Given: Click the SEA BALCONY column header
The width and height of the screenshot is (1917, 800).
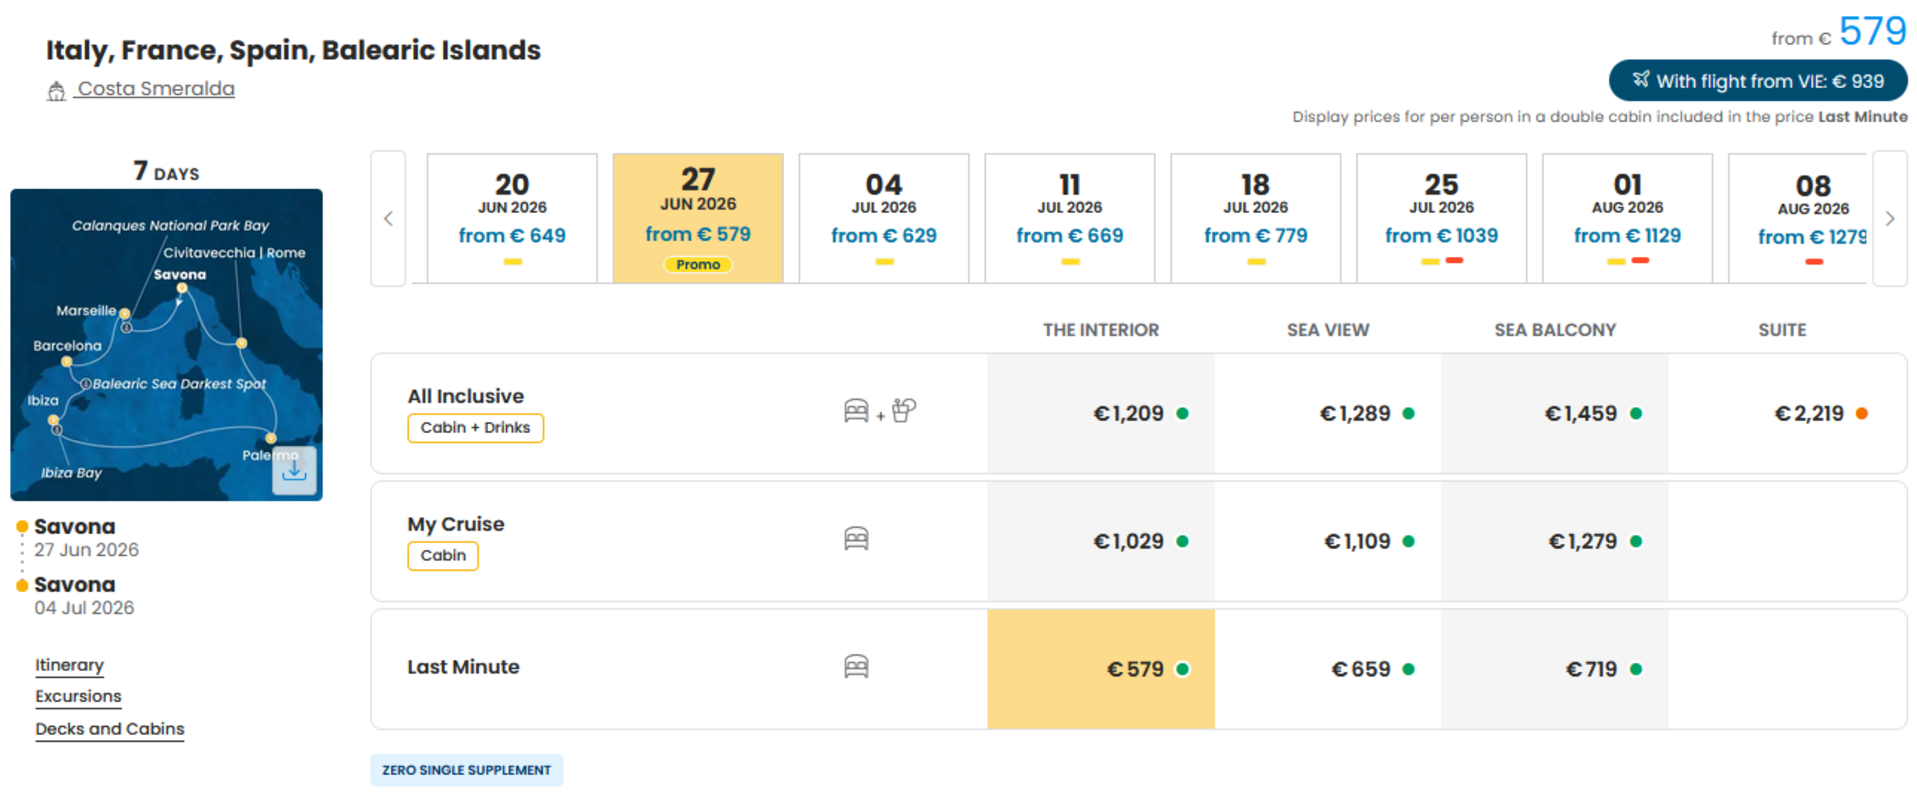Looking at the screenshot, I should pyautogui.click(x=1555, y=330).
